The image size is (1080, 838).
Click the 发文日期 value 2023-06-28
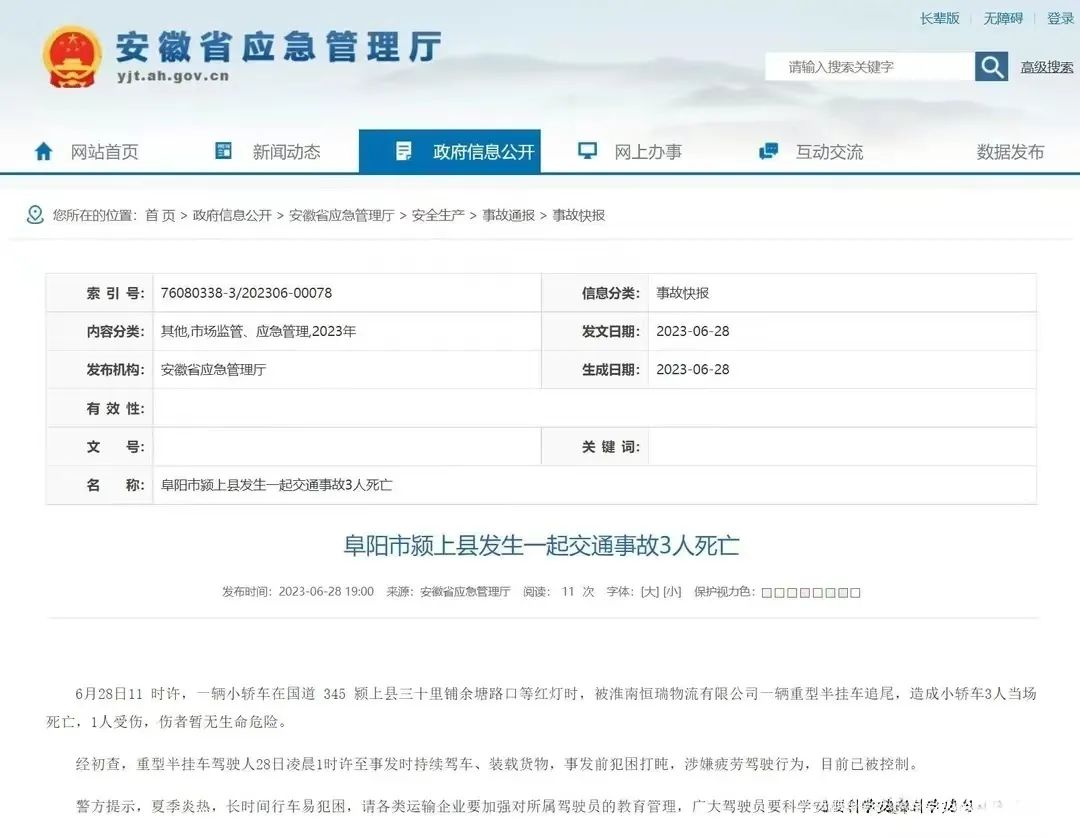(692, 331)
